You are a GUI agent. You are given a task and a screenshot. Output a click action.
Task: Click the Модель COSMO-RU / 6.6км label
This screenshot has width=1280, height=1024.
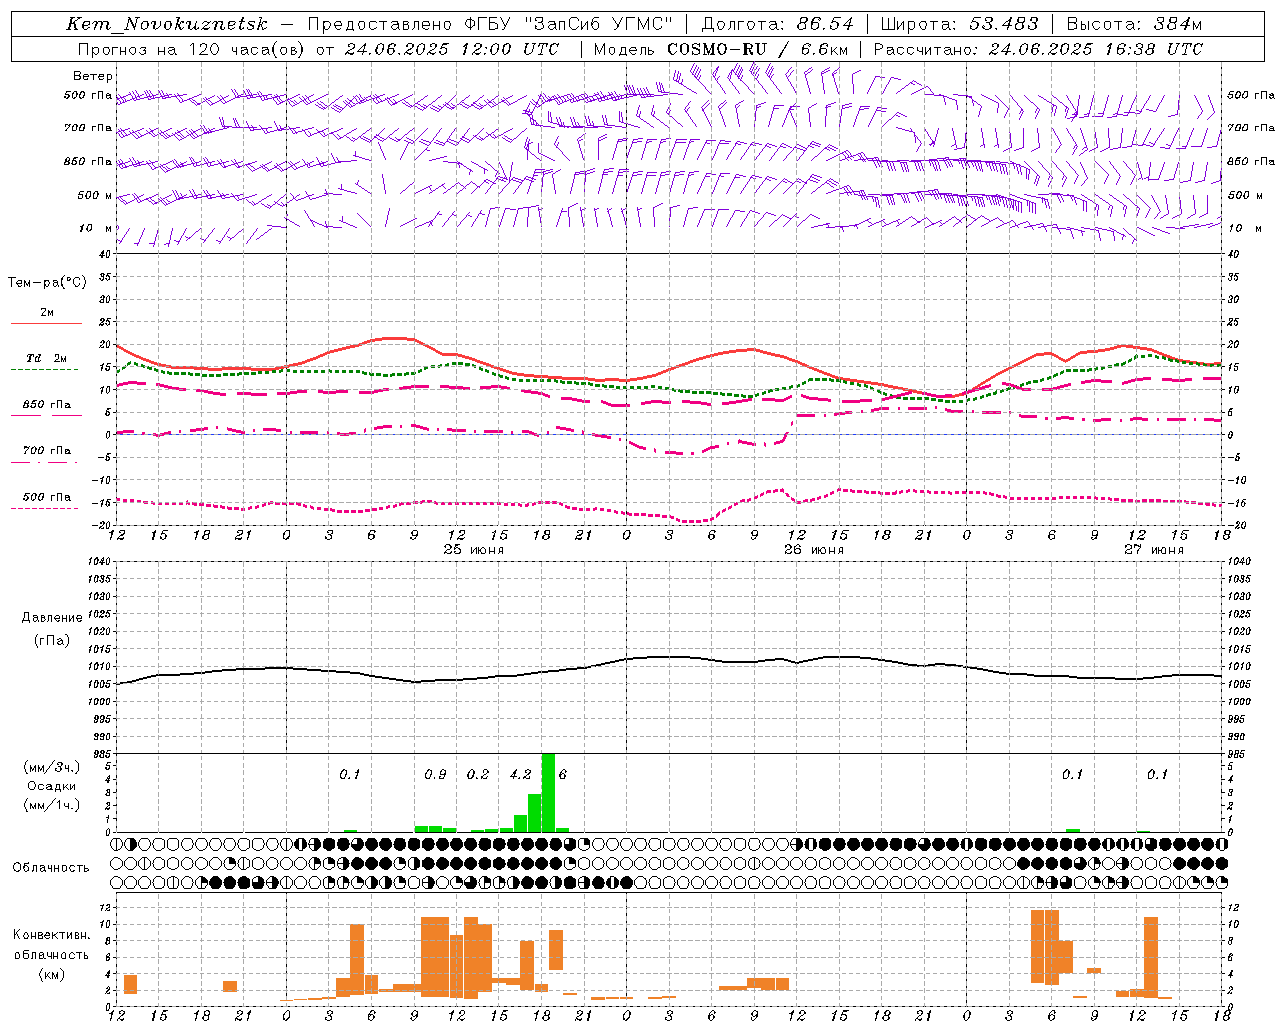pos(721,49)
